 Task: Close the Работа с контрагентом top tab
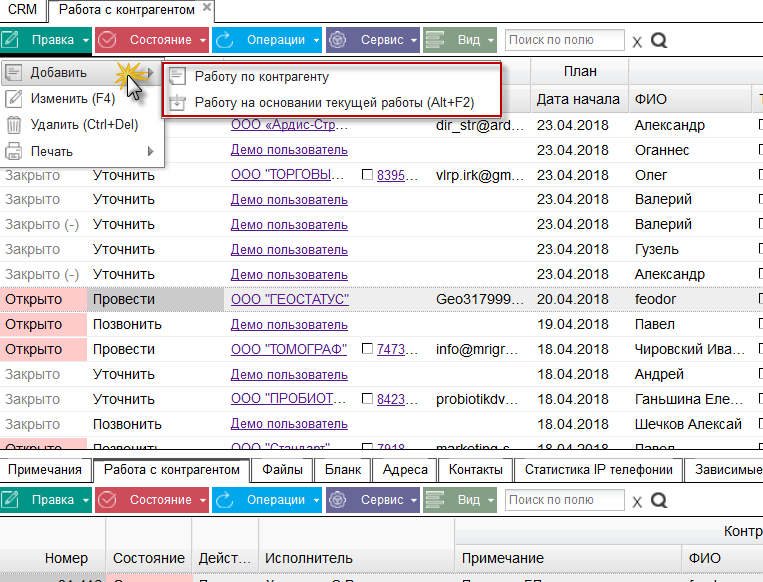pos(207,7)
